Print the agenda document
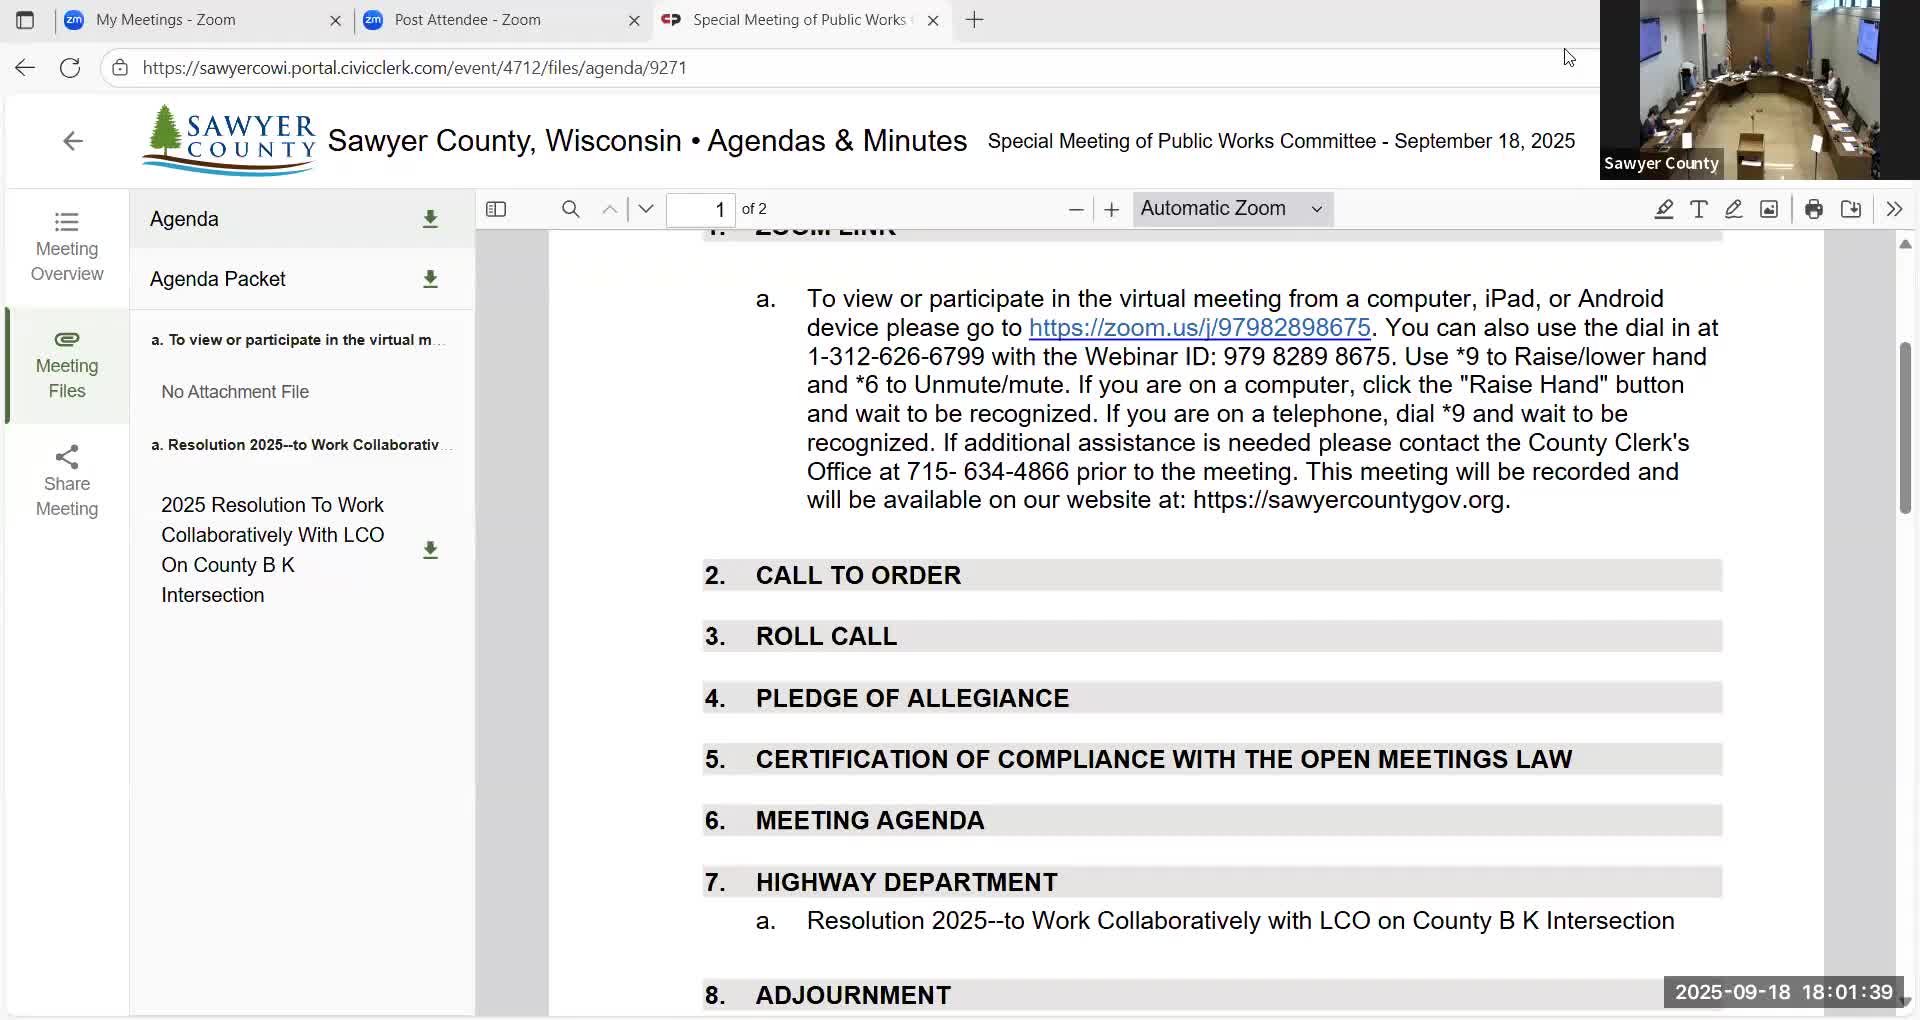 click(1813, 209)
